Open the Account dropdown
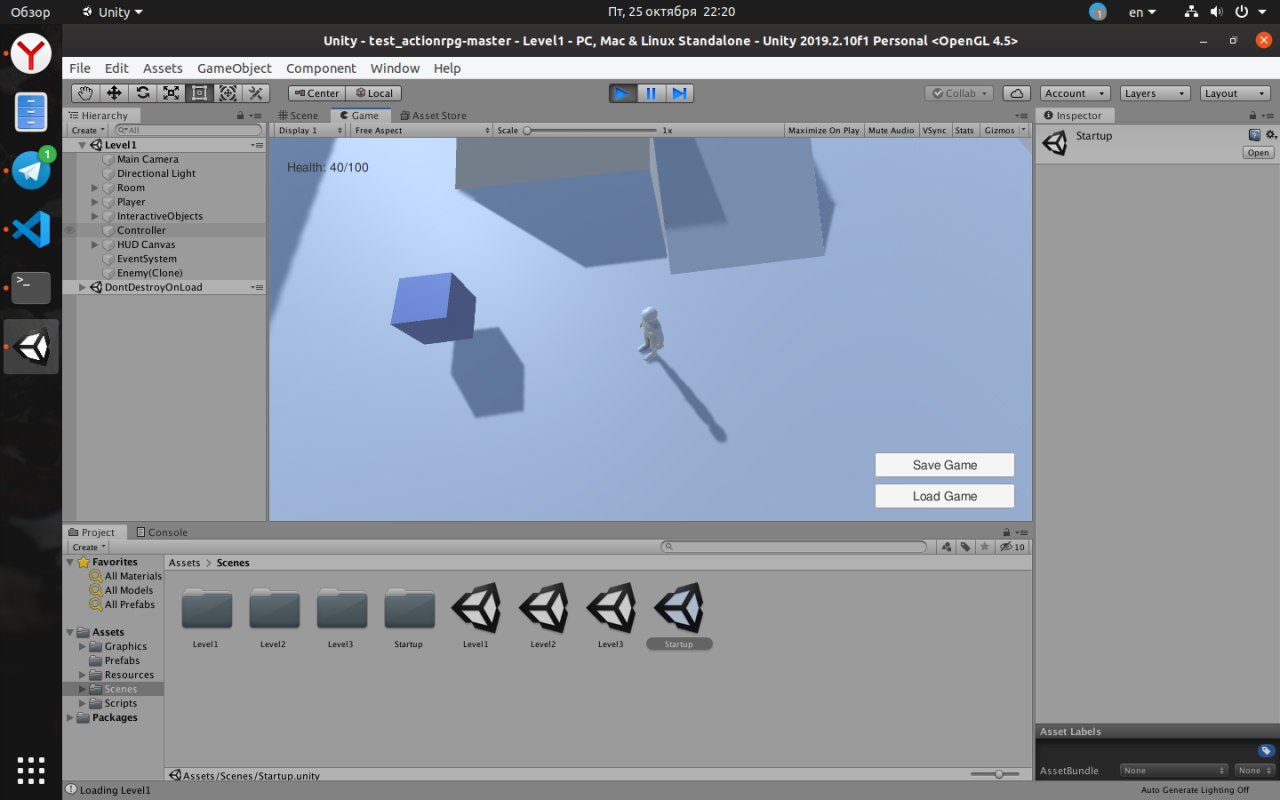The width and height of the screenshot is (1280, 800). click(1075, 93)
